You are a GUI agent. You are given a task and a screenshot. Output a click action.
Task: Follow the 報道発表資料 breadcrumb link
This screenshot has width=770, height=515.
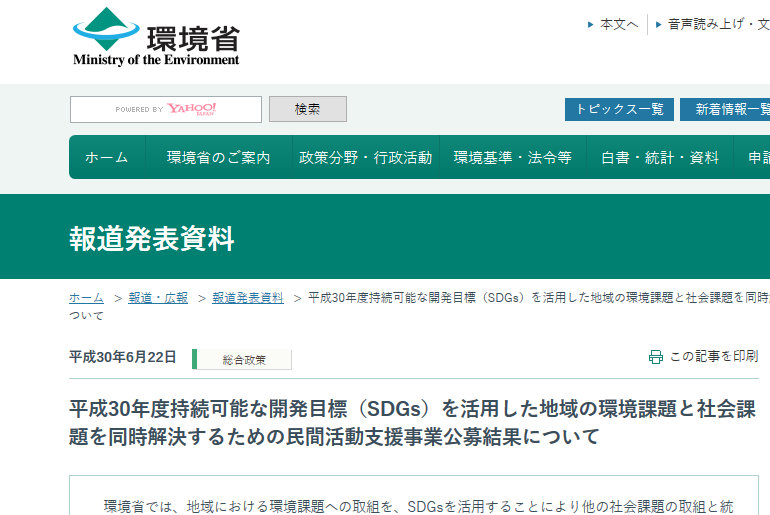point(247,298)
